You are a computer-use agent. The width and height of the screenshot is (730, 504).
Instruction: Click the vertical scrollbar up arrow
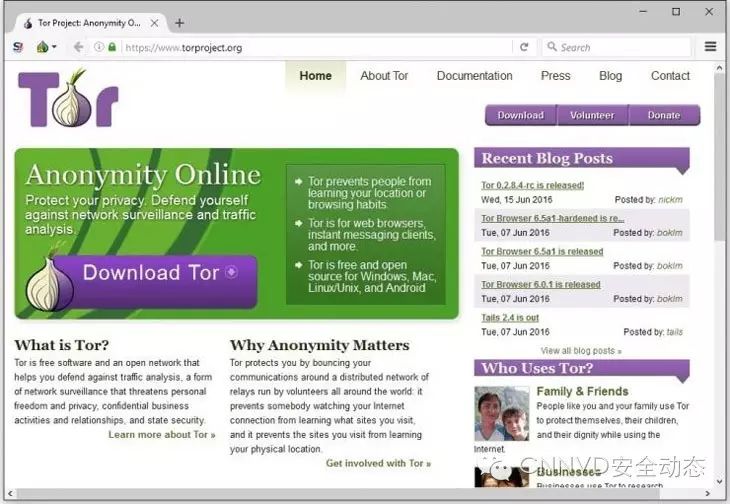(719, 68)
